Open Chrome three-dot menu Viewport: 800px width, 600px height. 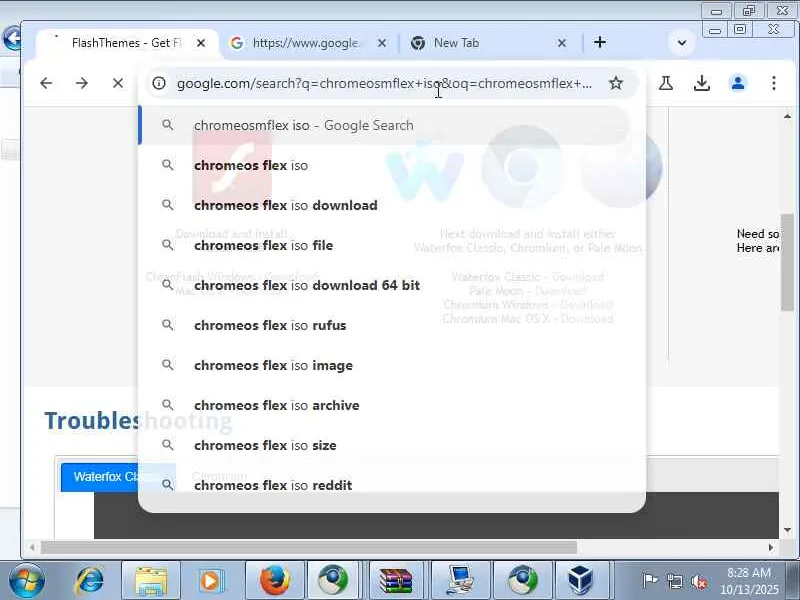[x=774, y=83]
